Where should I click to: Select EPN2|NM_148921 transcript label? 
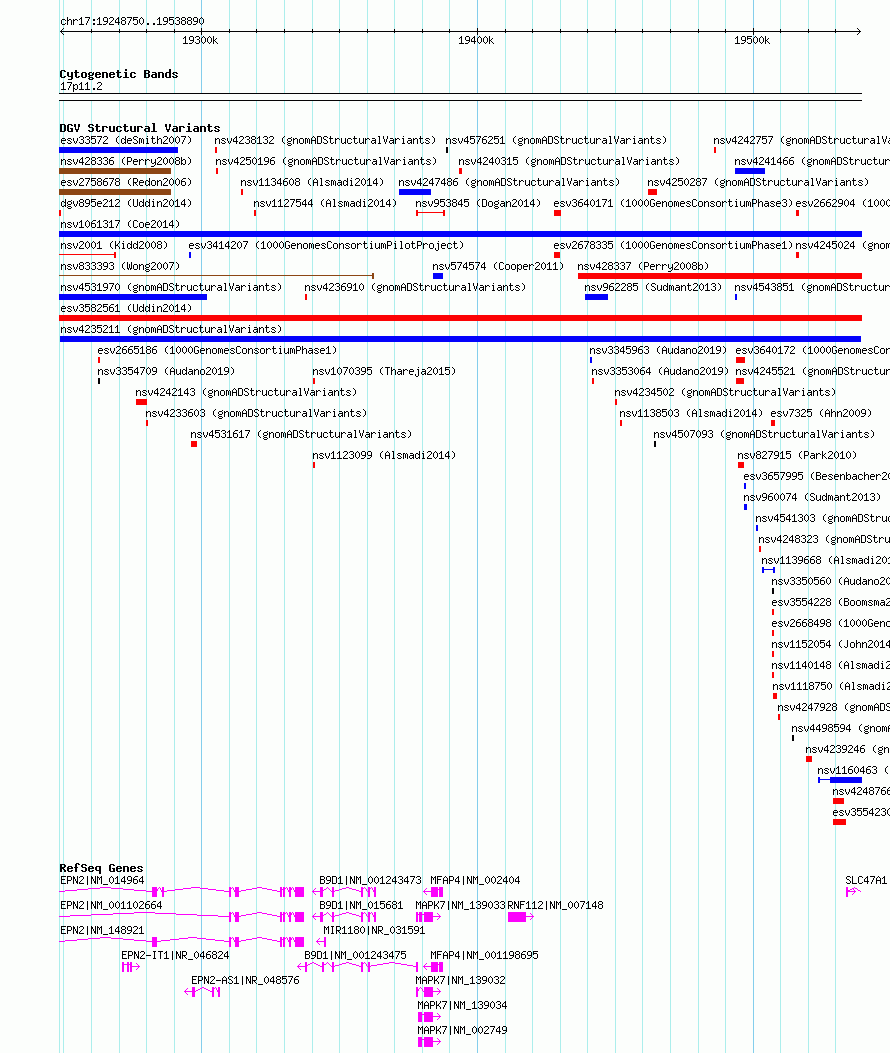[x=102, y=930]
